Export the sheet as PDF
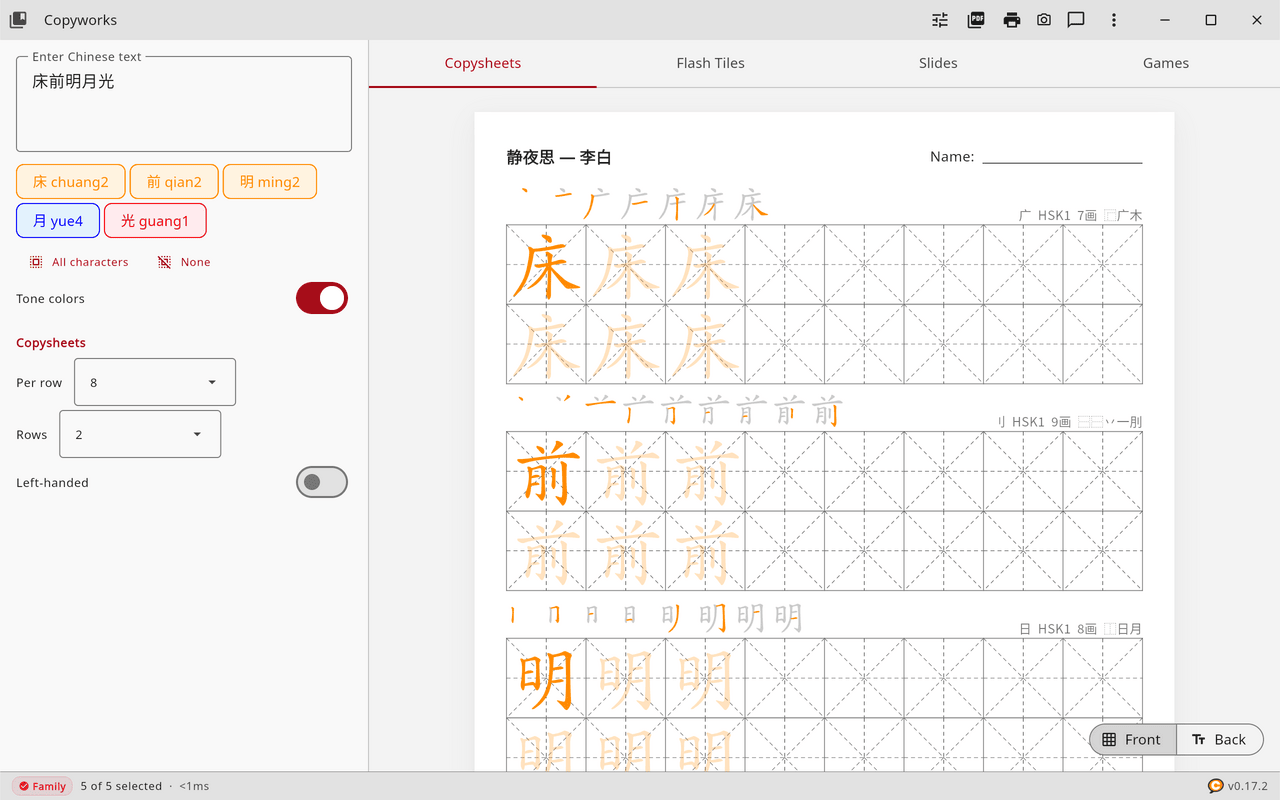Viewport: 1280px width, 800px height. (976, 20)
